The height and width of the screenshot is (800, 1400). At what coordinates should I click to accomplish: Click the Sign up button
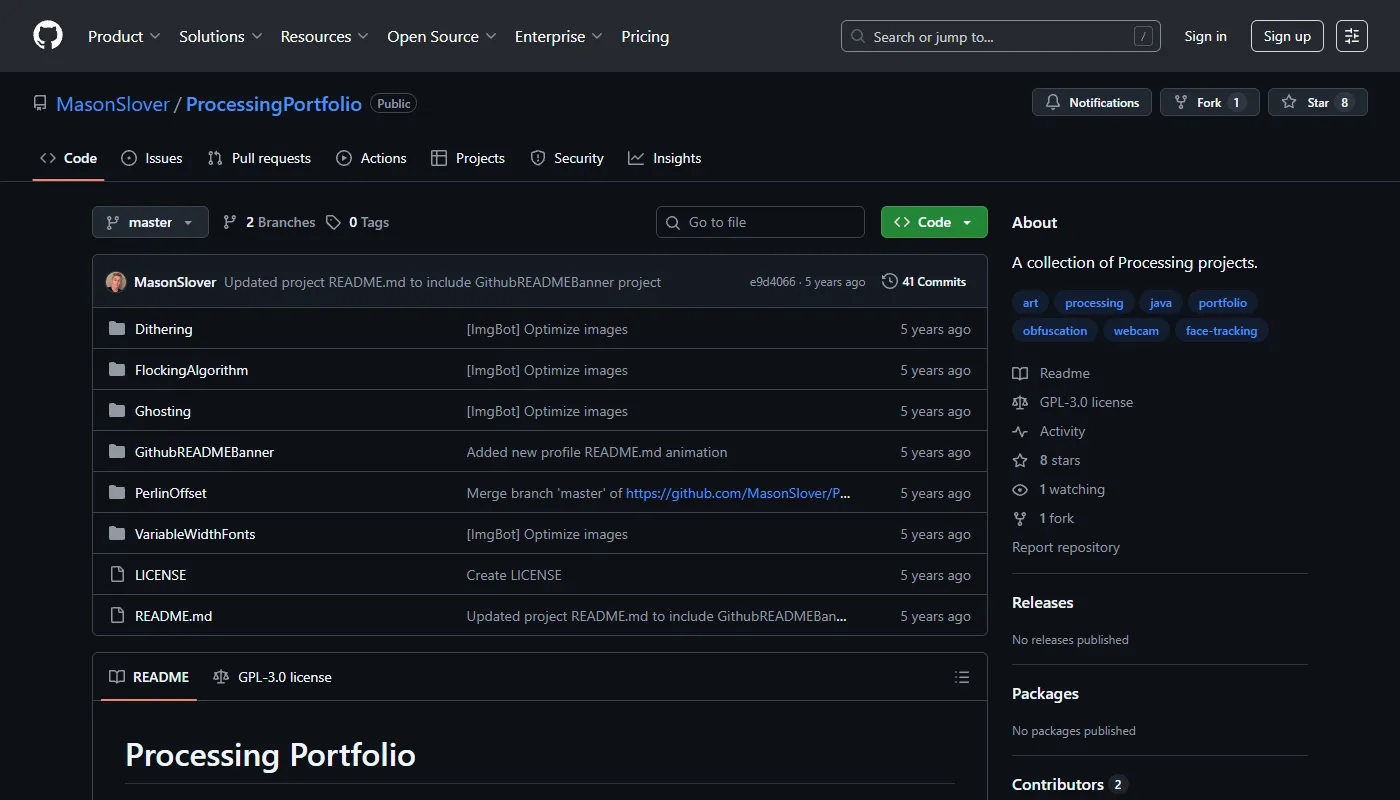1287,36
